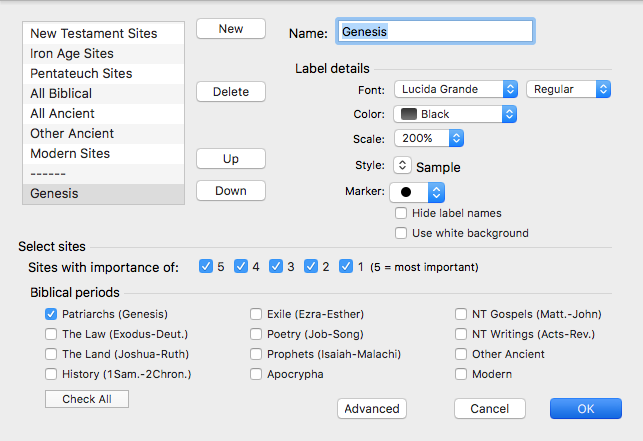Uncheck importance level 1 checkbox
The height and width of the screenshot is (441, 643).
pos(346,266)
